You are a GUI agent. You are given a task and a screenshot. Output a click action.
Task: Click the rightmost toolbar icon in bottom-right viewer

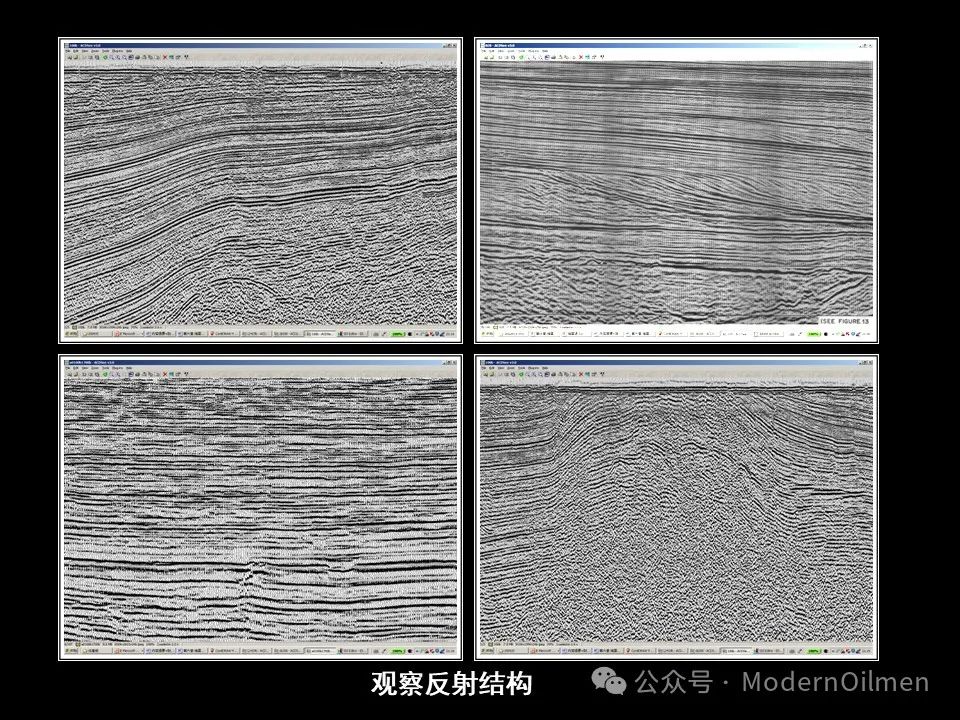point(602,374)
